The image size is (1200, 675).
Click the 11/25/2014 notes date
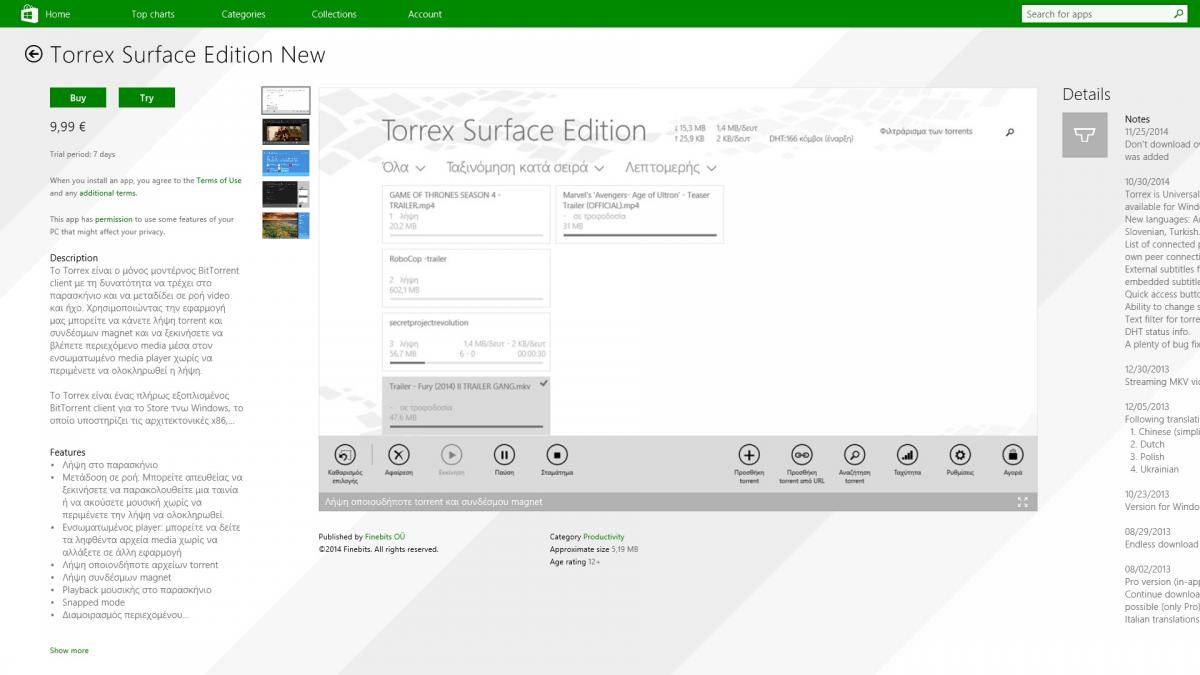pos(1147,132)
